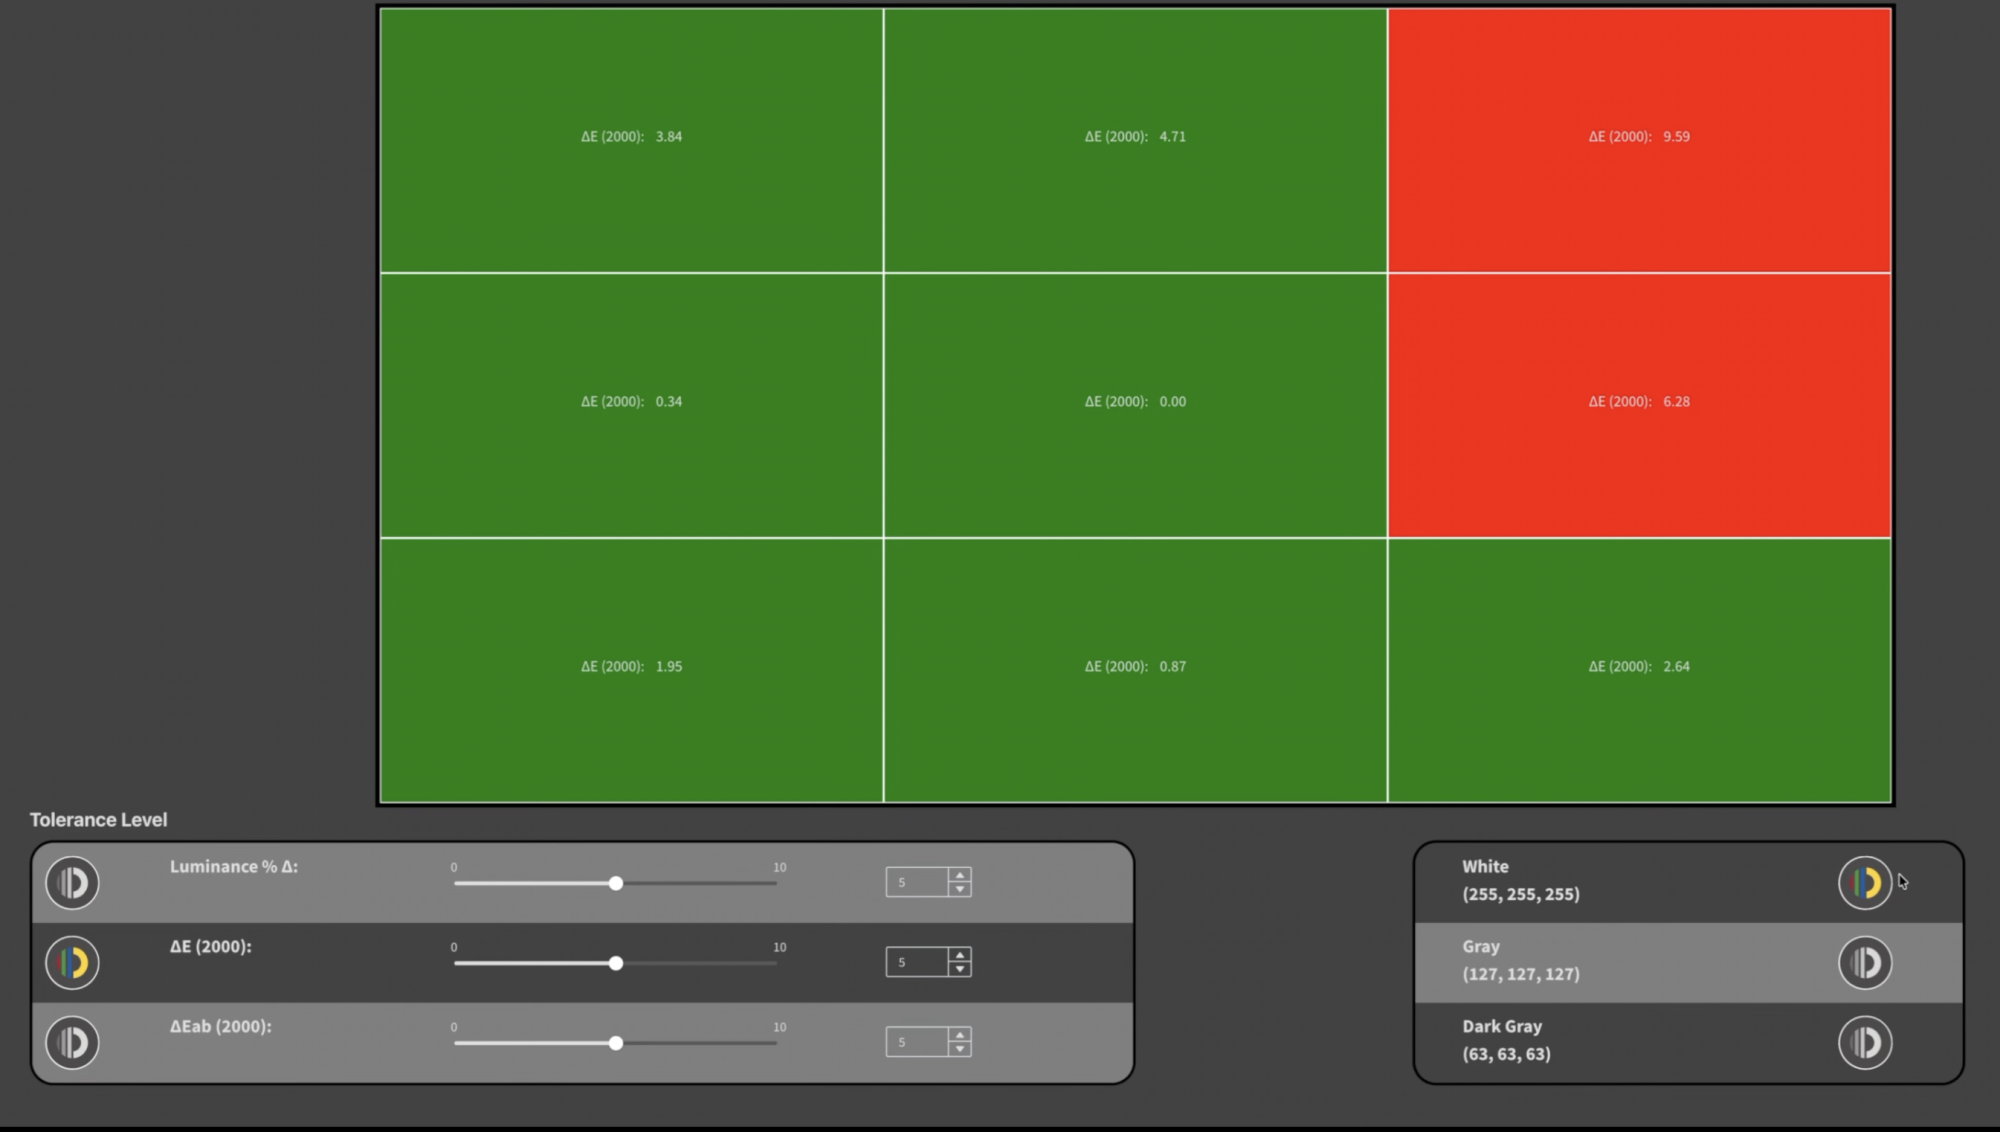This screenshot has width=2000, height=1132.
Task: Click the red cell showing ΔE 6.28
Action: tap(1639, 401)
